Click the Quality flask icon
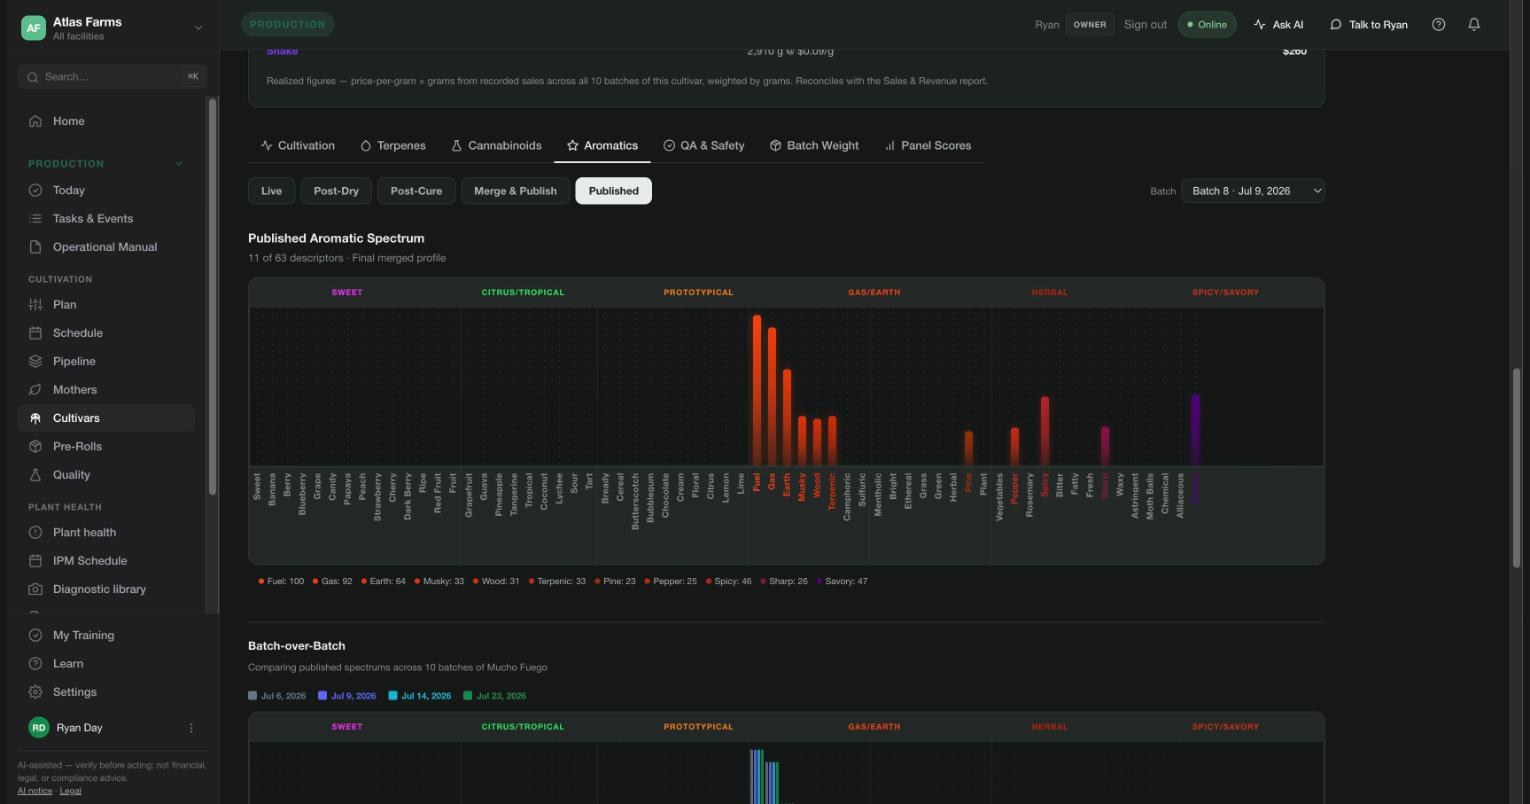 [35, 475]
